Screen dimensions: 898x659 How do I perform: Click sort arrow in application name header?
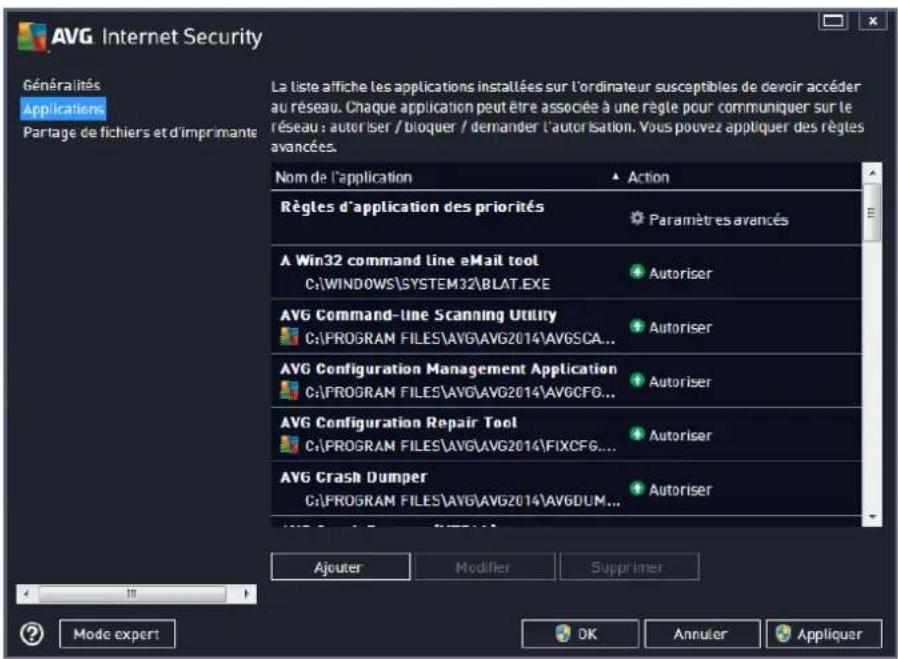coord(616,177)
